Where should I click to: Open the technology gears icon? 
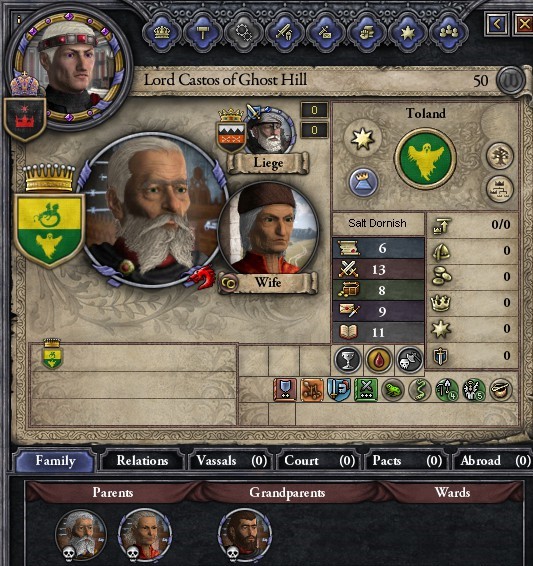(244, 32)
